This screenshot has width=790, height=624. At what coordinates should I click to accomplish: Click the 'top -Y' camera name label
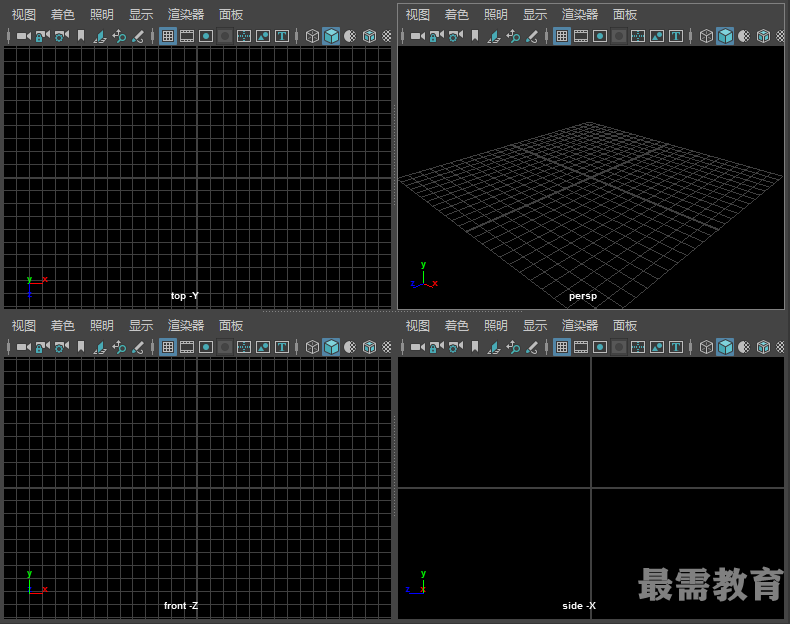(184, 296)
